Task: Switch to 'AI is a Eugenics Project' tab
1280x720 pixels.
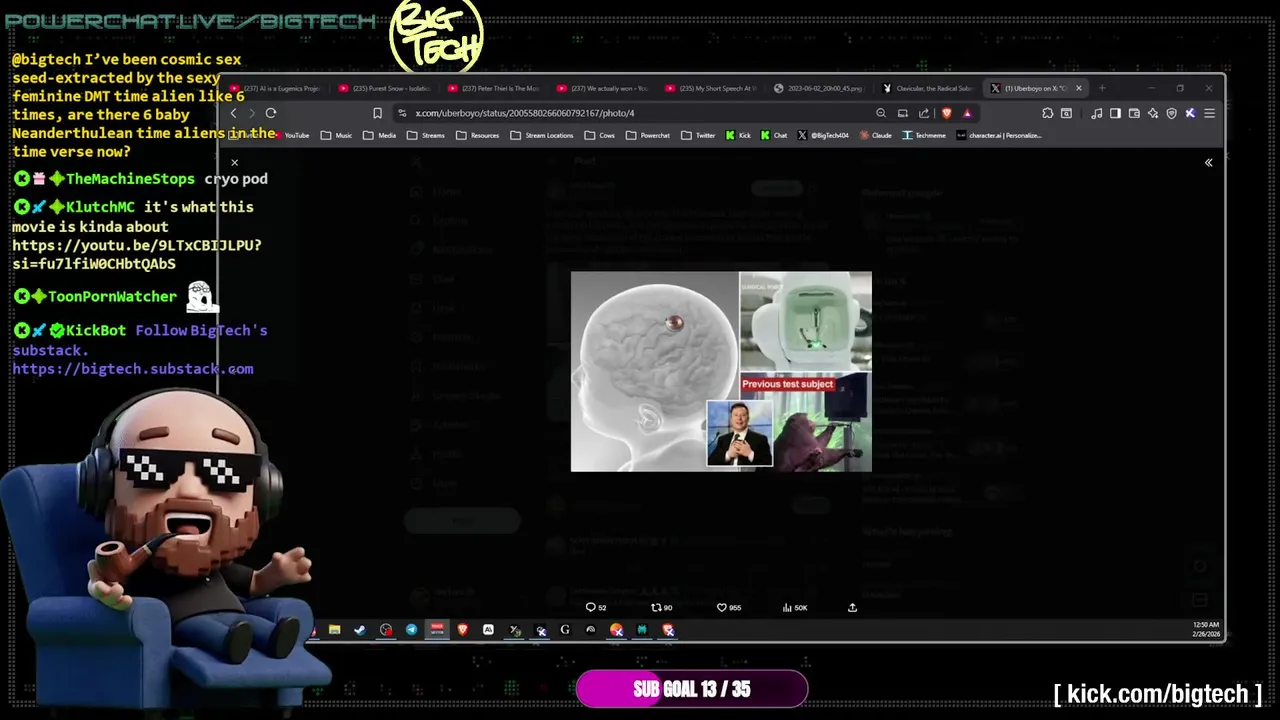Action: pyautogui.click(x=276, y=88)
